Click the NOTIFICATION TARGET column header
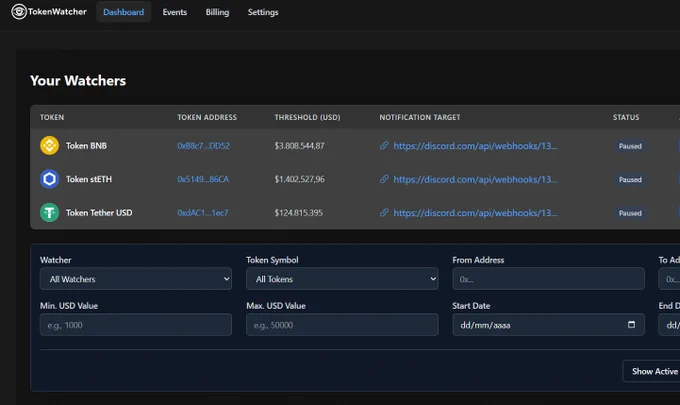 tap(420, 117)
